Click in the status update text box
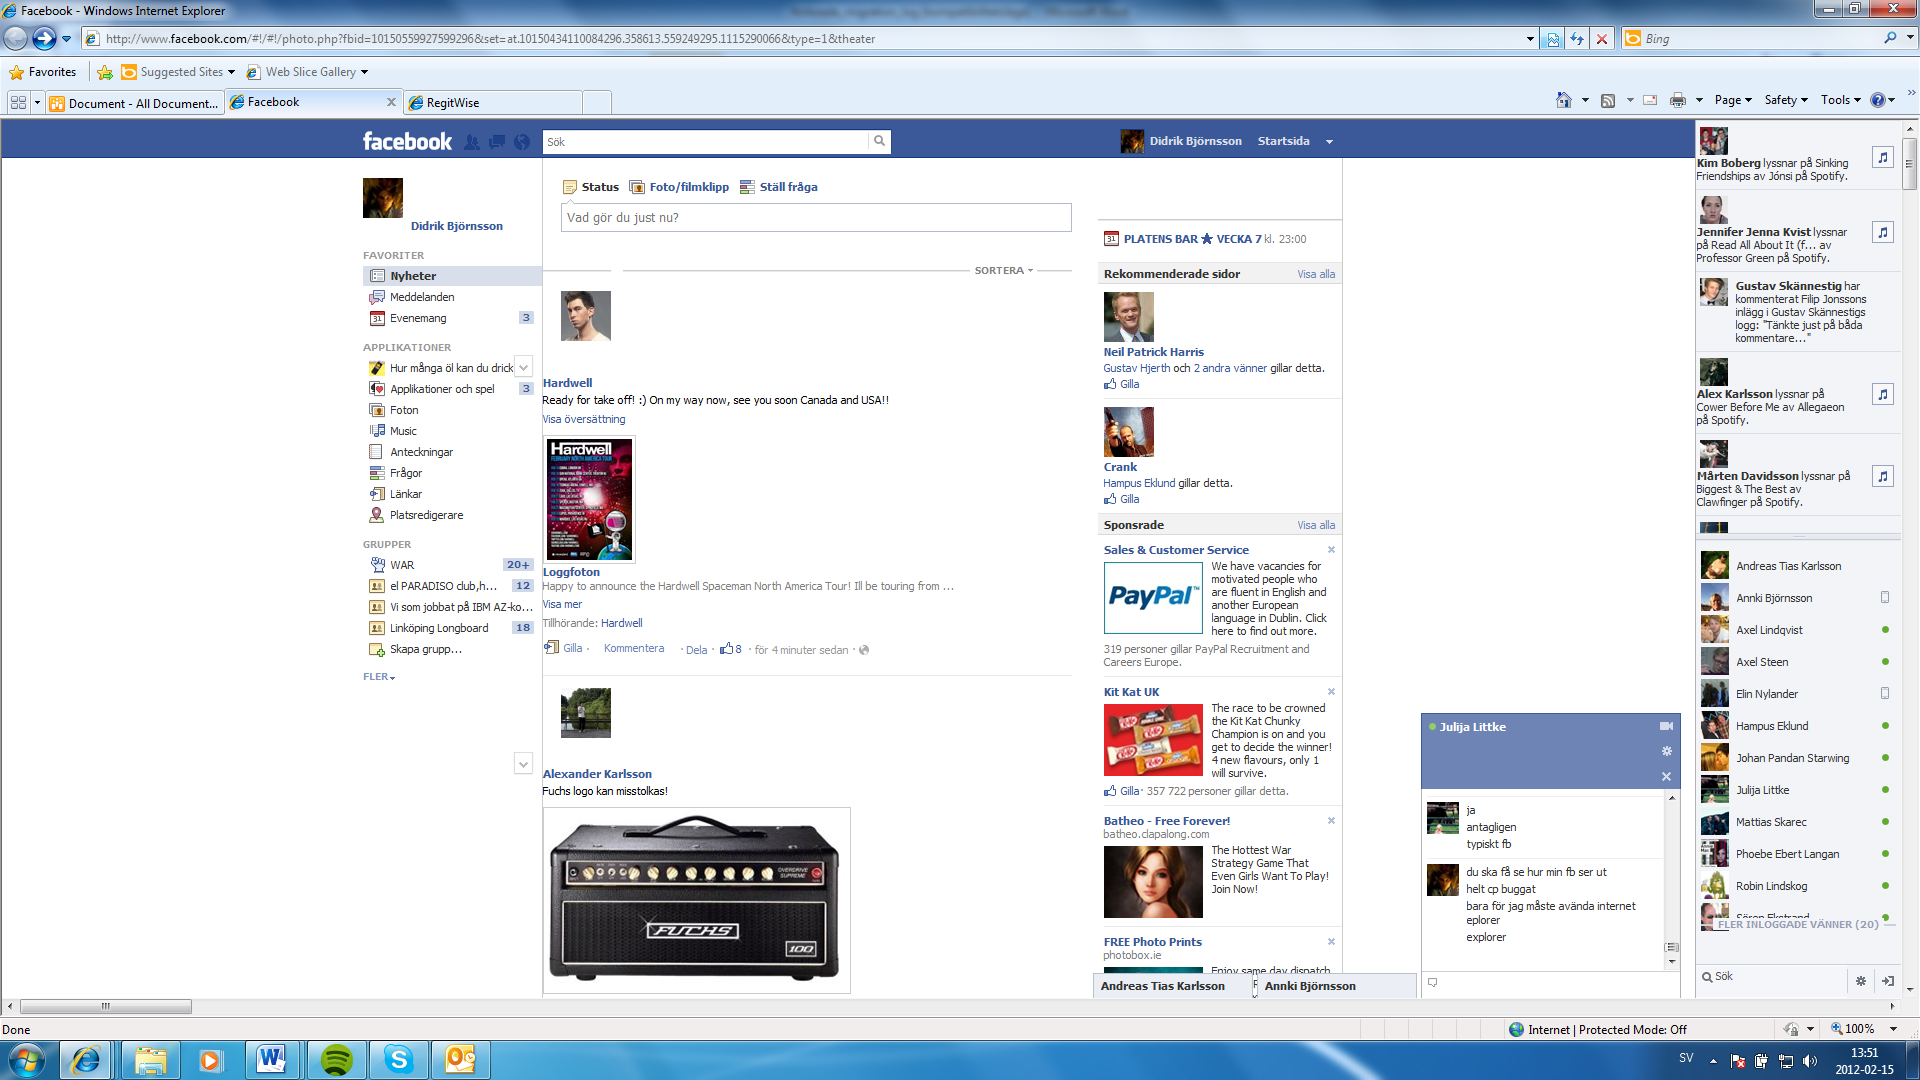Screen dimensions: 1920x1080 (x=816, y=218)
